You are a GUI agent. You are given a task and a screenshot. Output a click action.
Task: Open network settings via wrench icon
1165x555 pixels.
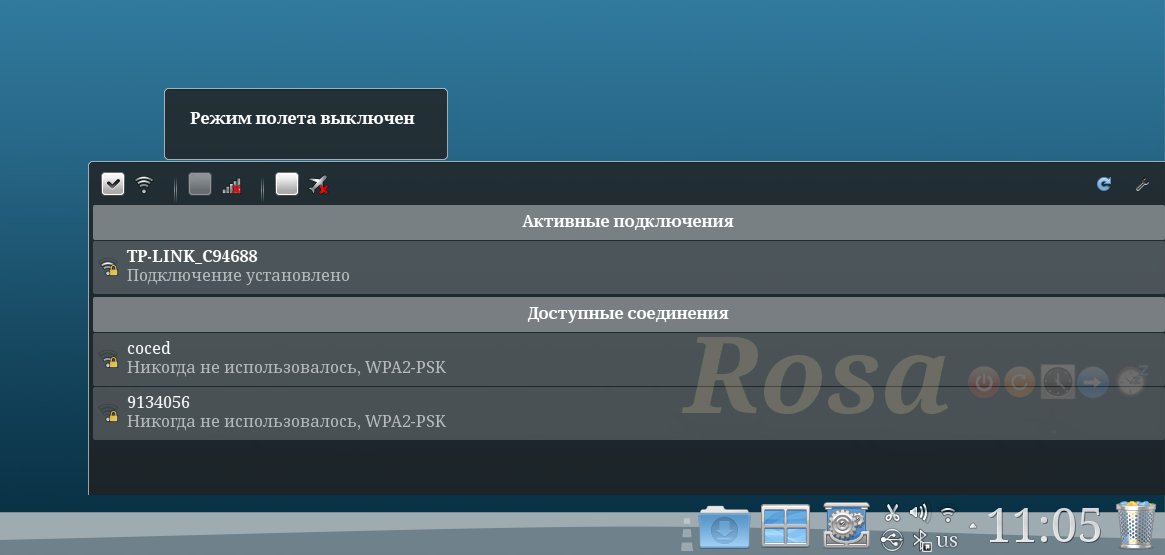pos(1143,184)
